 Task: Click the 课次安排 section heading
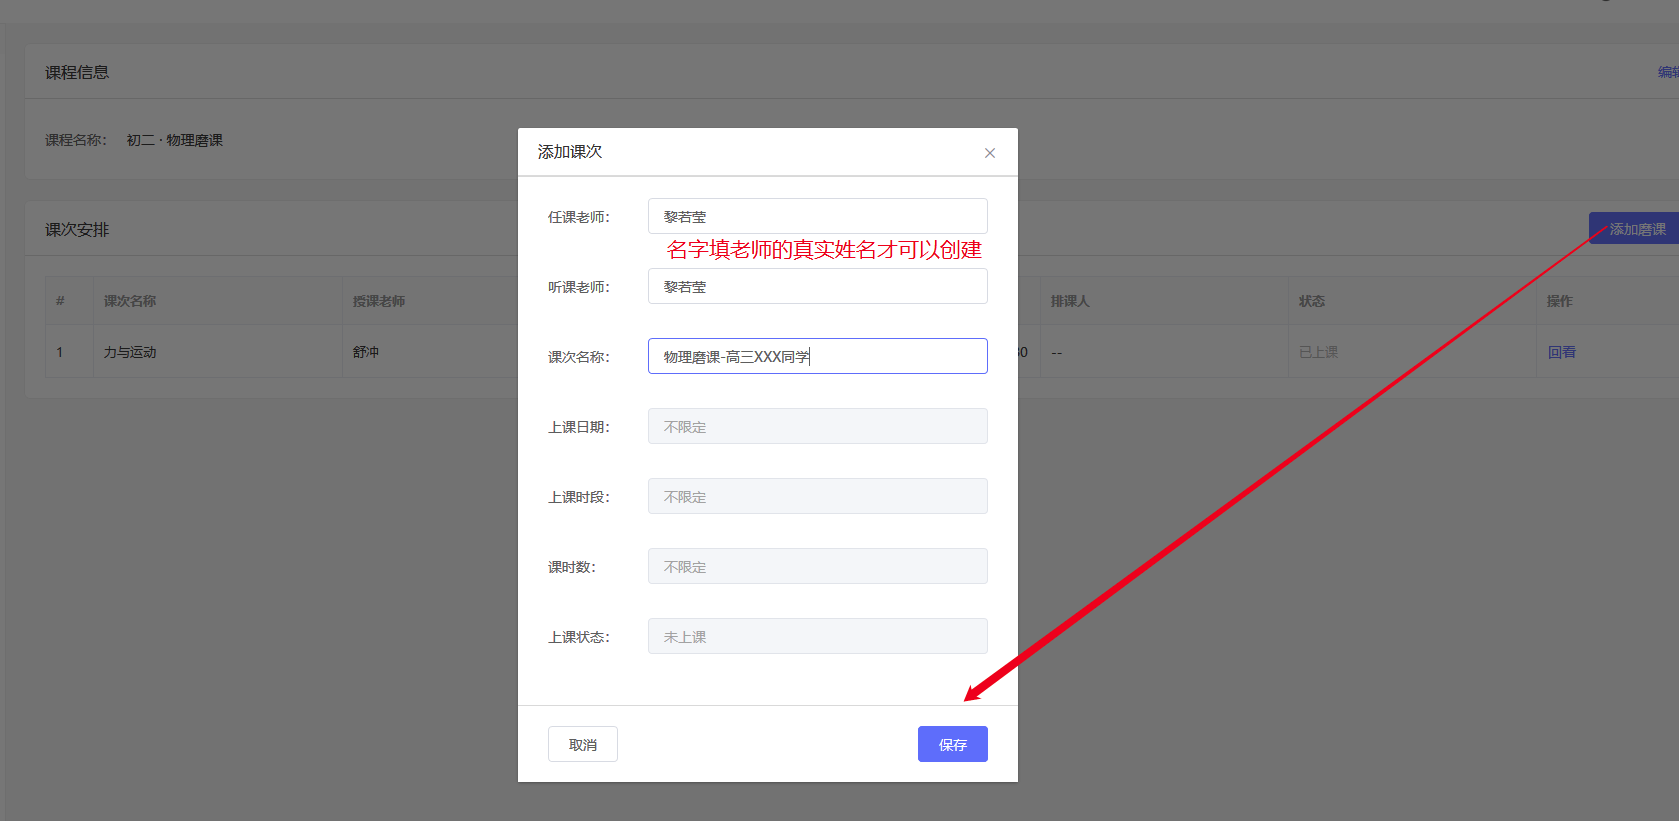point(77,229)
